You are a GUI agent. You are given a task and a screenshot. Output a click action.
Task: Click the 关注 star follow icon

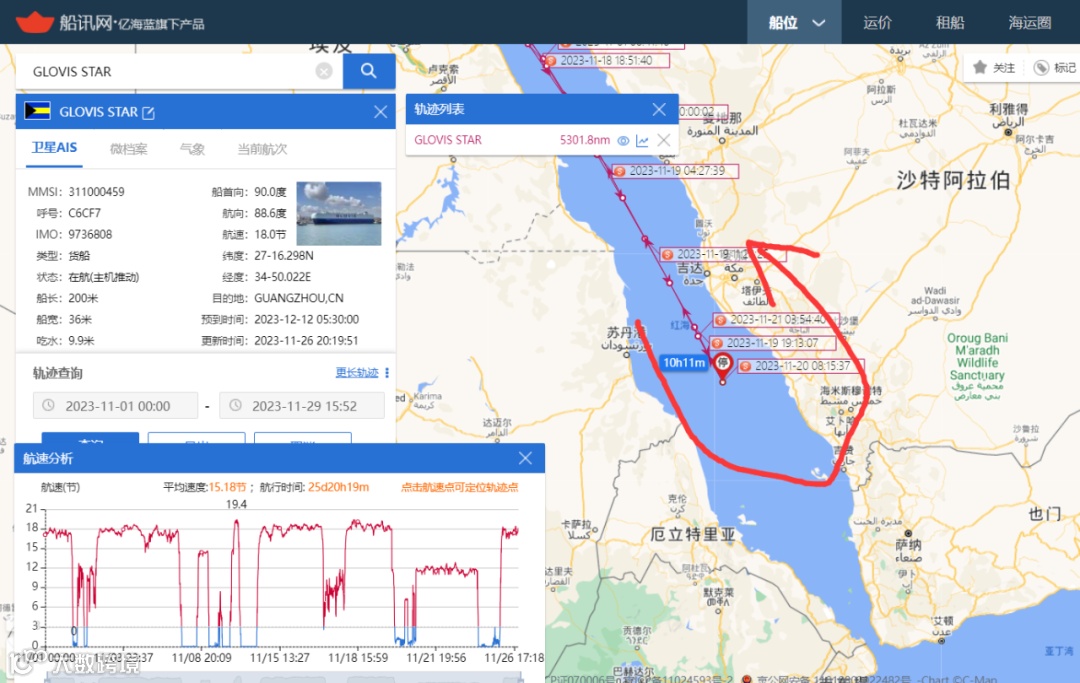point(979,67)
